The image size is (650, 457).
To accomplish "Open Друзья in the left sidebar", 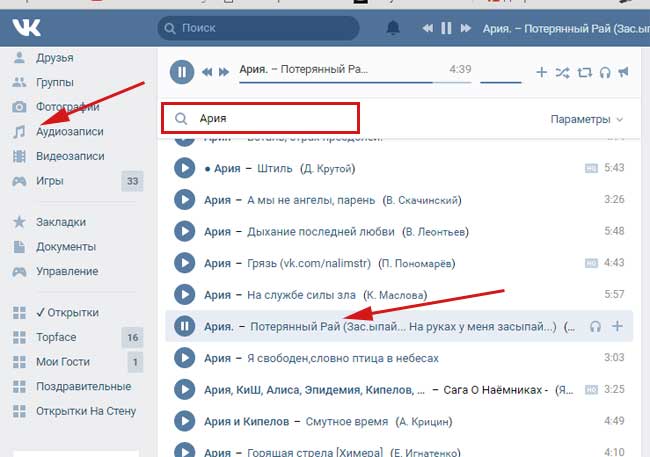I will (55, 58).
